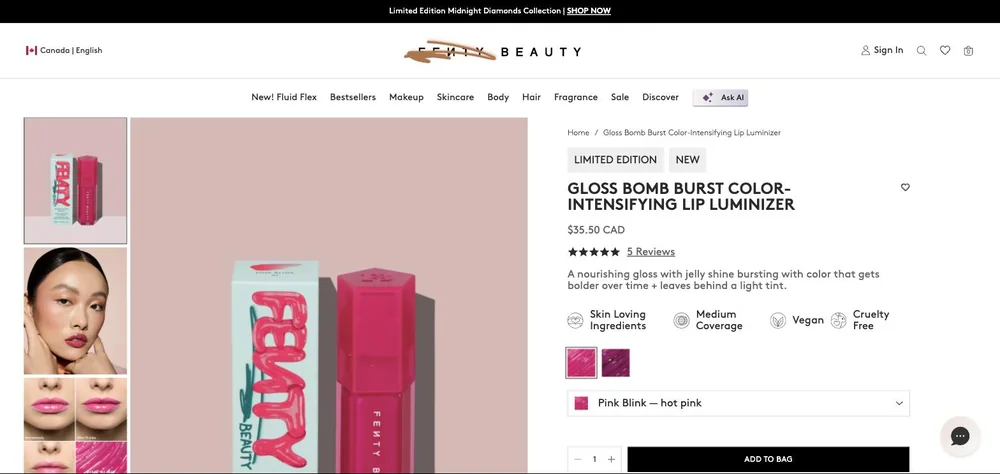Viewport: 1000px width, 474px height.
Task: Click the Skin Loving Ingredients icon
Action: (575, 320)
